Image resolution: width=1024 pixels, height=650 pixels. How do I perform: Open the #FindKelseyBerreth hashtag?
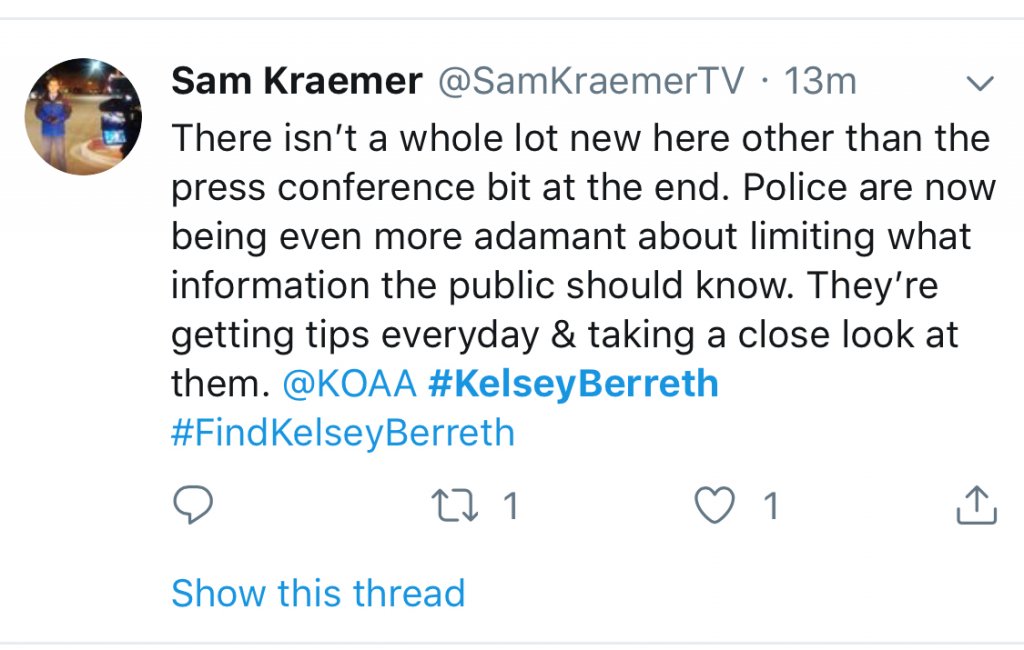[x=343, y=433]
